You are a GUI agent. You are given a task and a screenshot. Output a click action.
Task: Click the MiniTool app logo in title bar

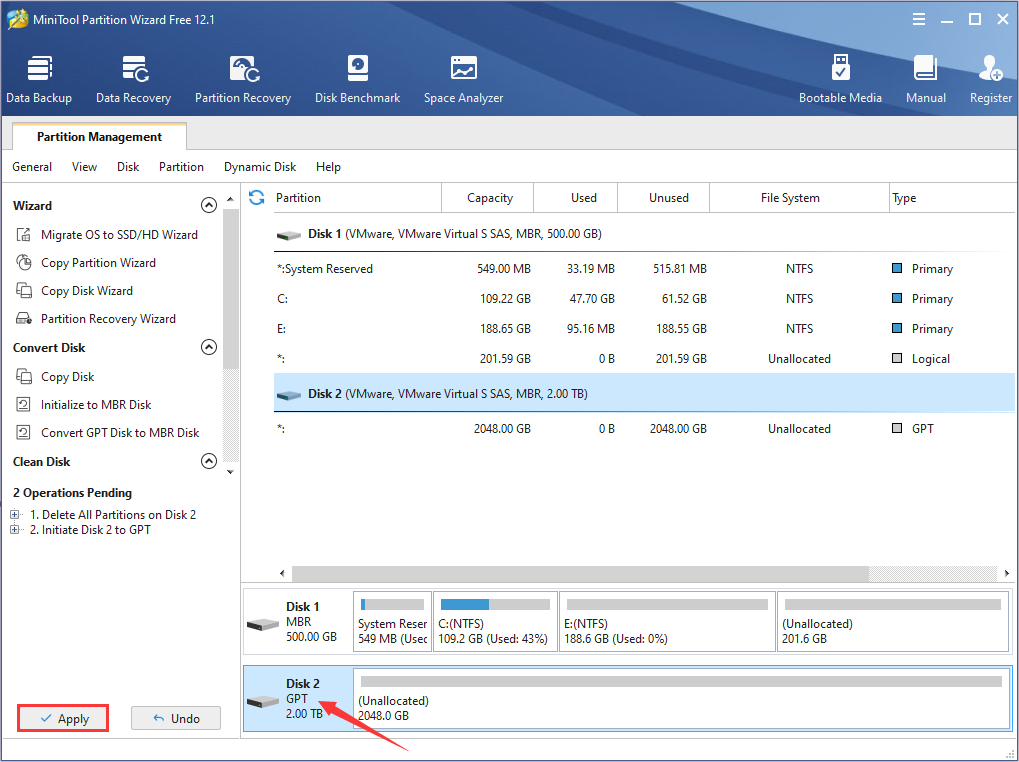click(x=18, y=19)
